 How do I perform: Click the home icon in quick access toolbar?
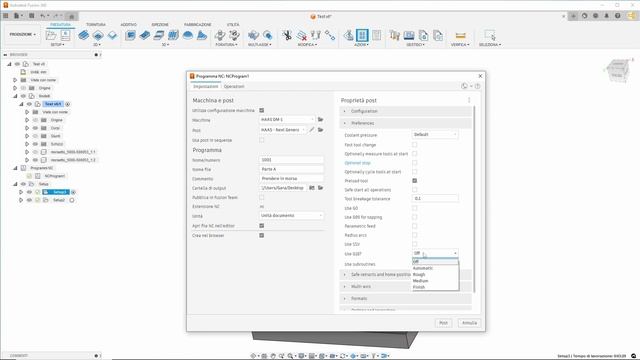tap(71, 16)
